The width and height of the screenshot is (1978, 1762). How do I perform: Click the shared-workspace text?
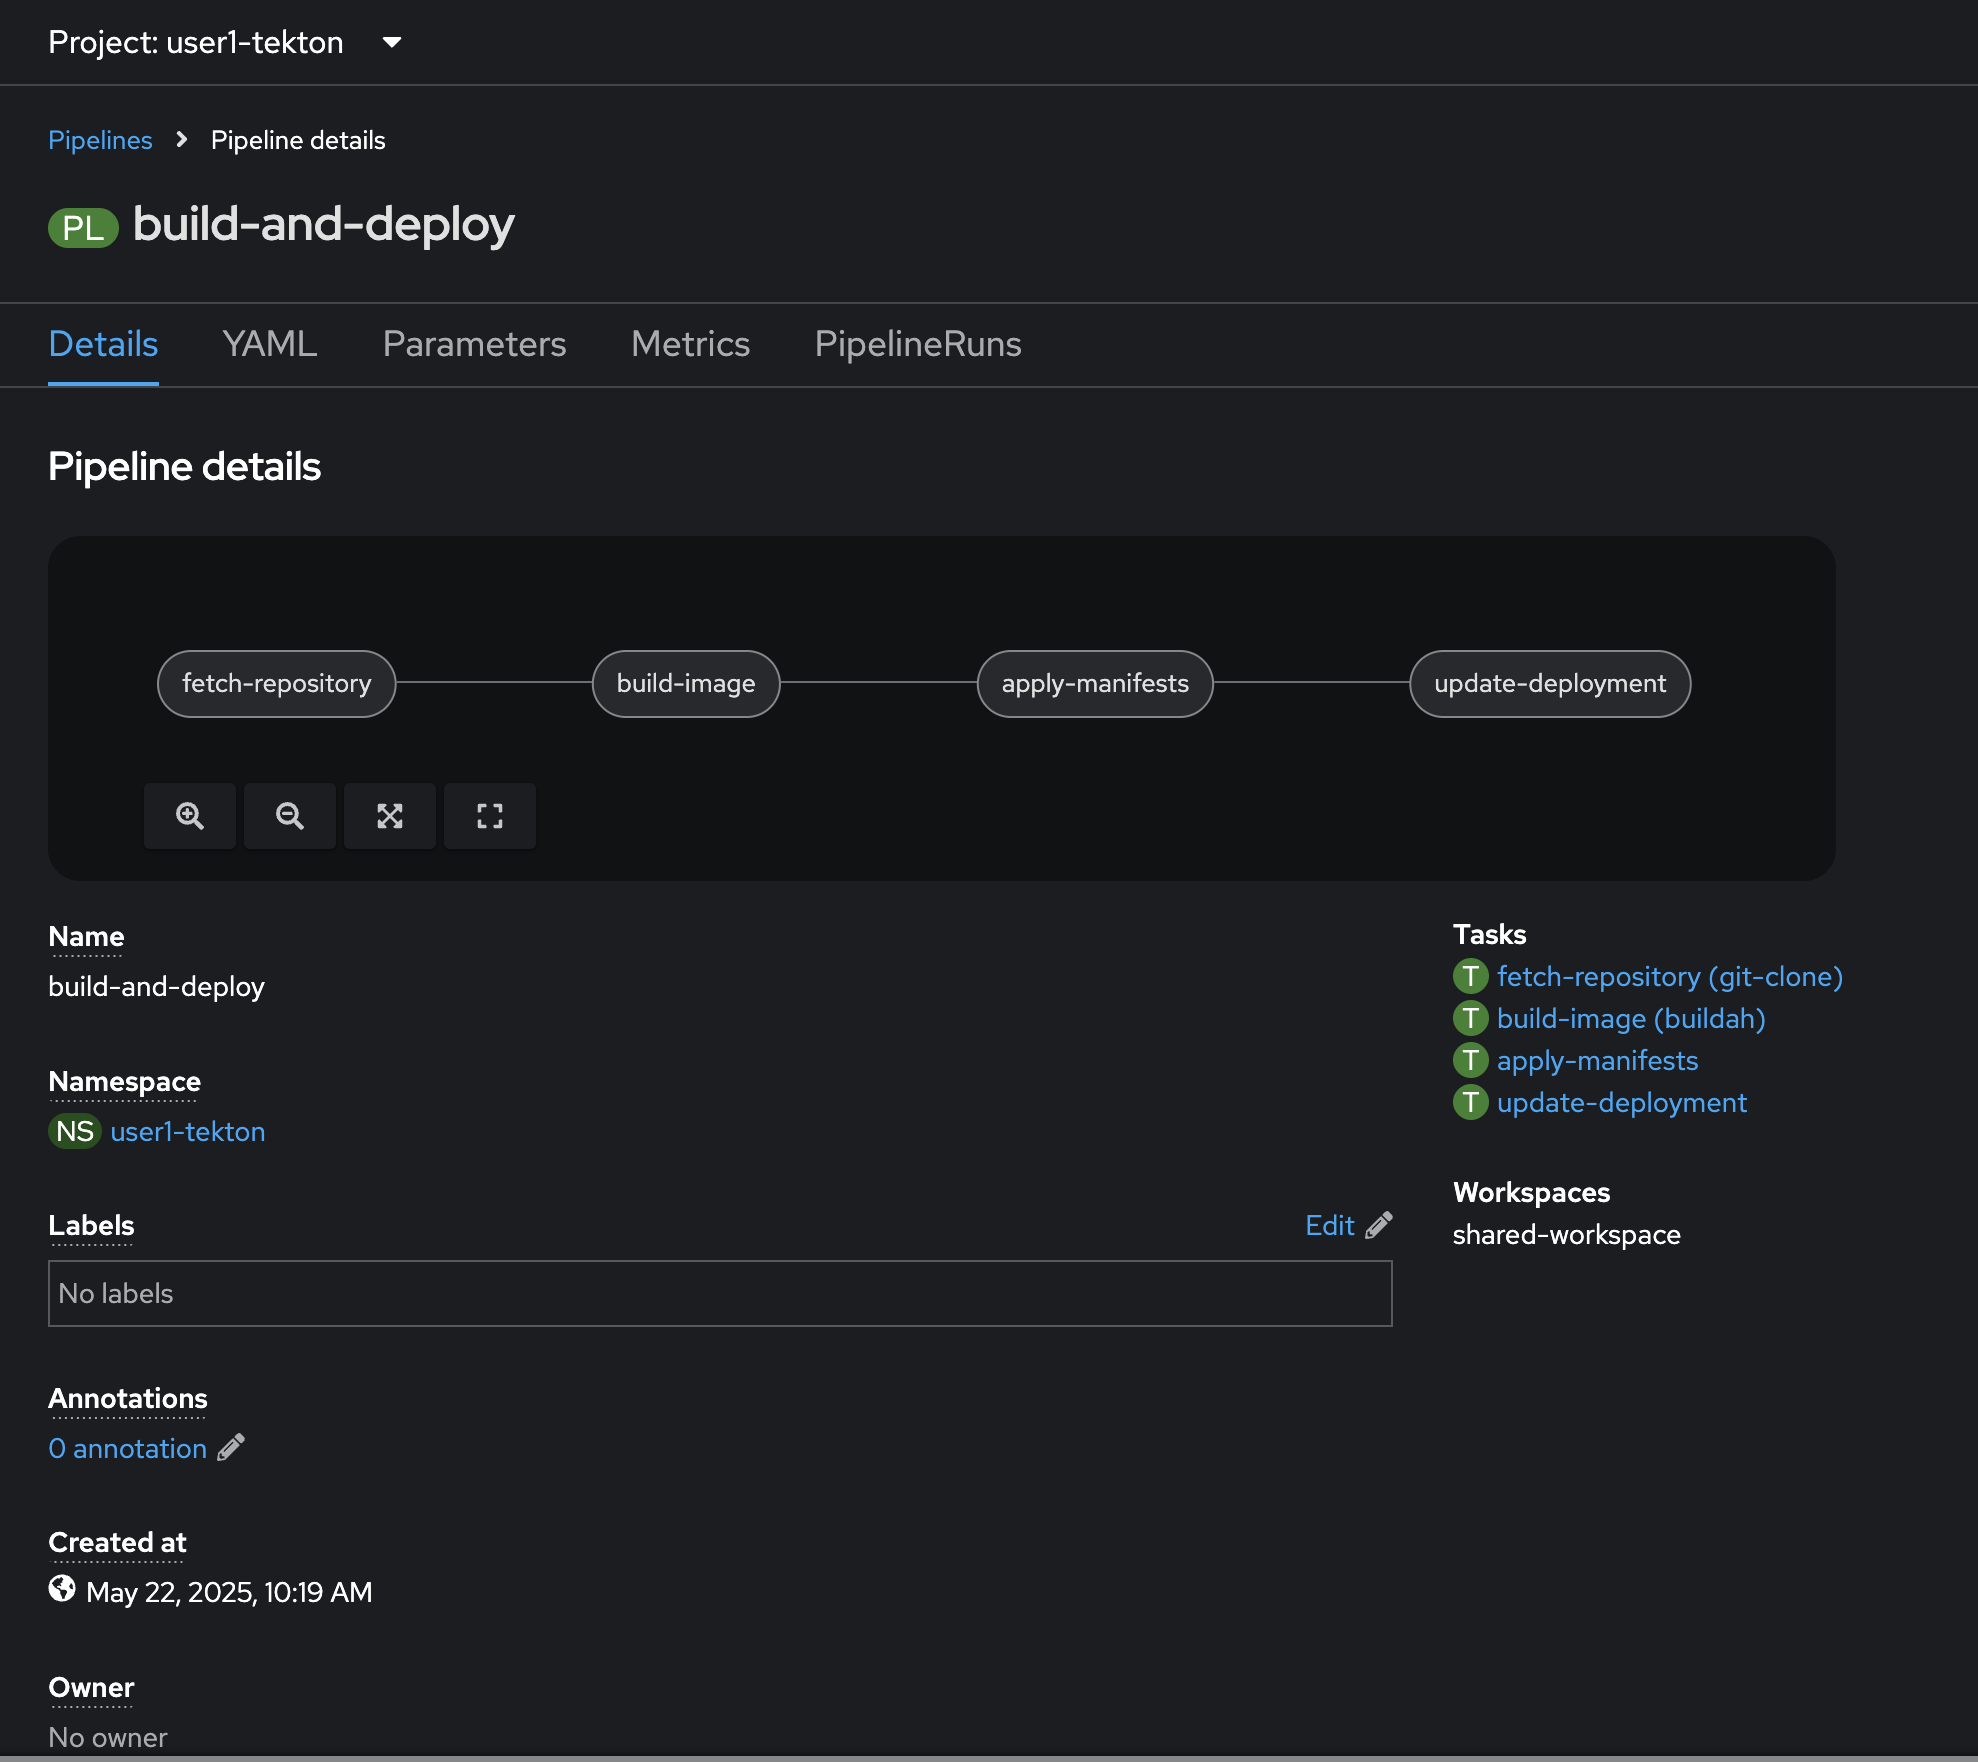[x=1566, y=1234]
